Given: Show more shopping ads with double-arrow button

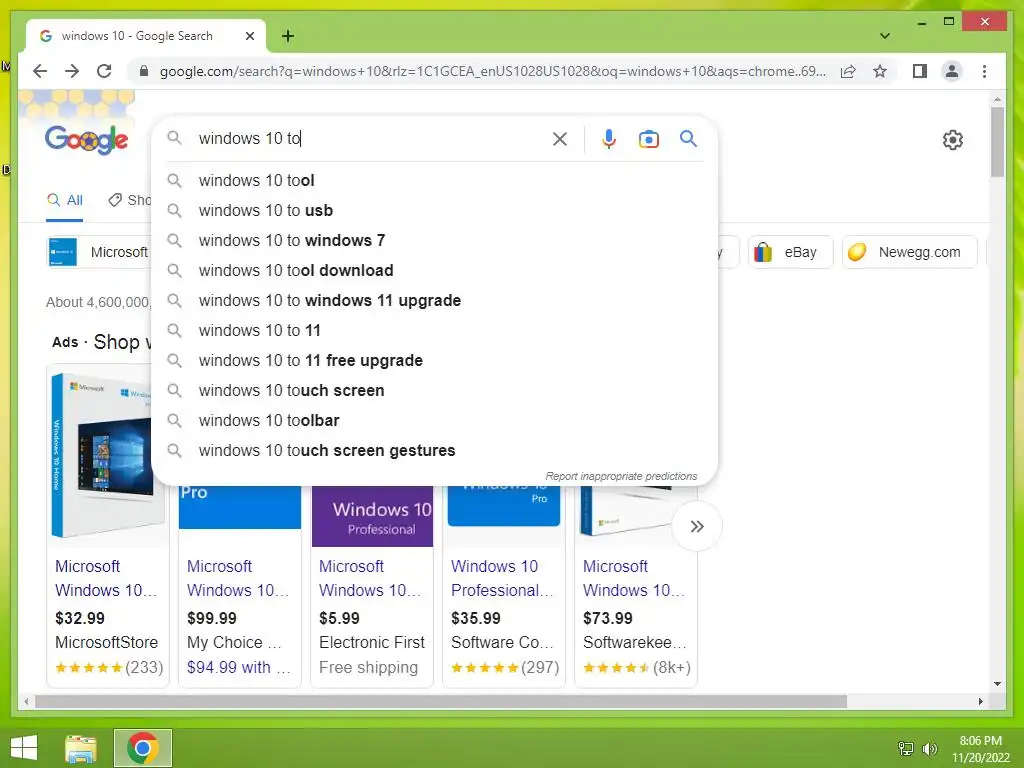Looking at the screenshot, I should click(x=697, y=526).
